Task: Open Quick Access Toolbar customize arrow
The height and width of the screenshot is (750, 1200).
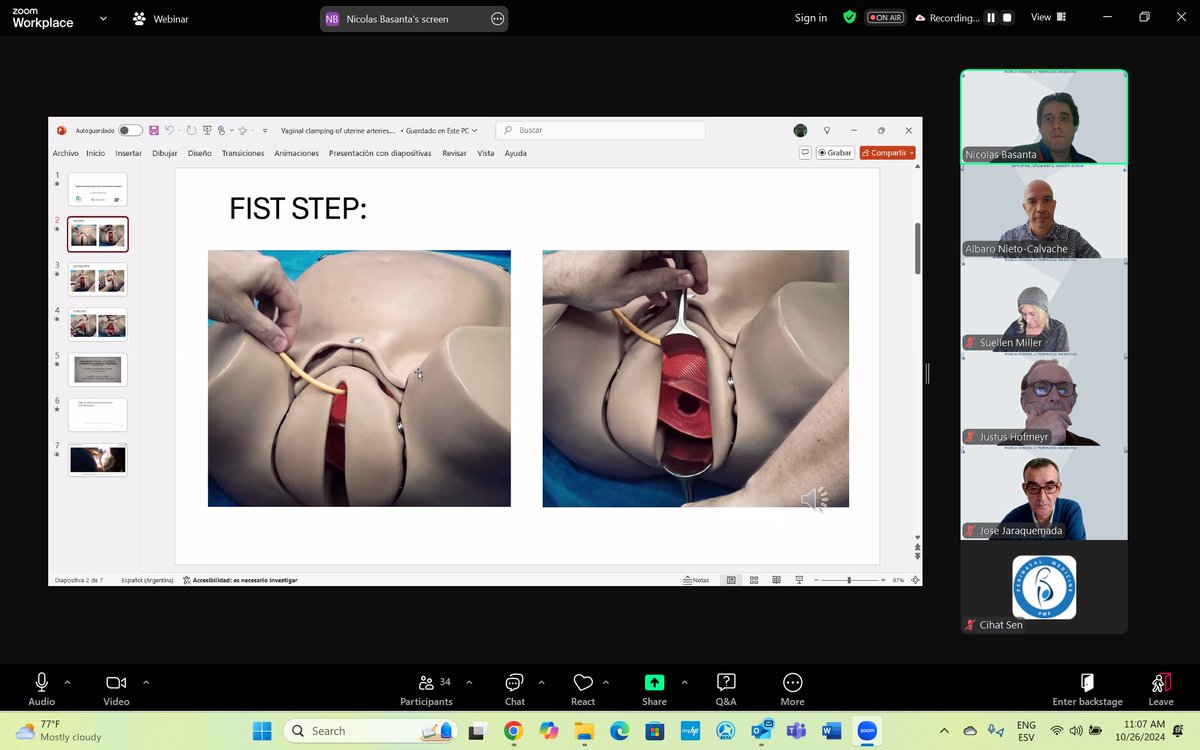Action: [x=264, y=130]
